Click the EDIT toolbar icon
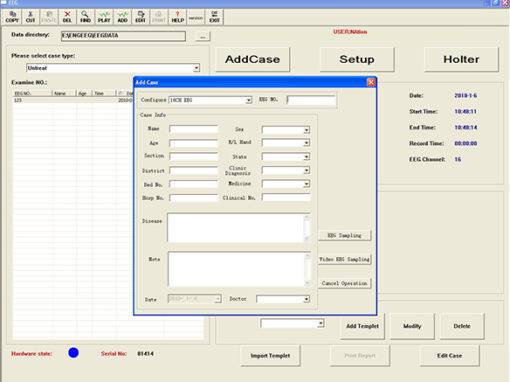 pyautogui.click(x=141, y=17)
